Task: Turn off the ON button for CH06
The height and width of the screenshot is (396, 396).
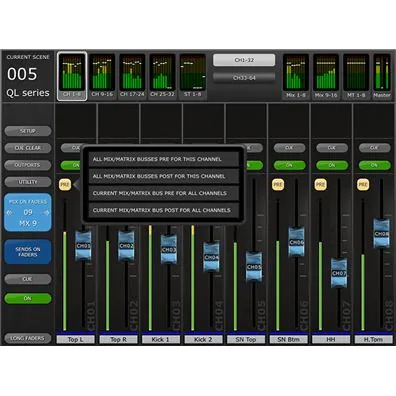Action: (x=289, y=165)
